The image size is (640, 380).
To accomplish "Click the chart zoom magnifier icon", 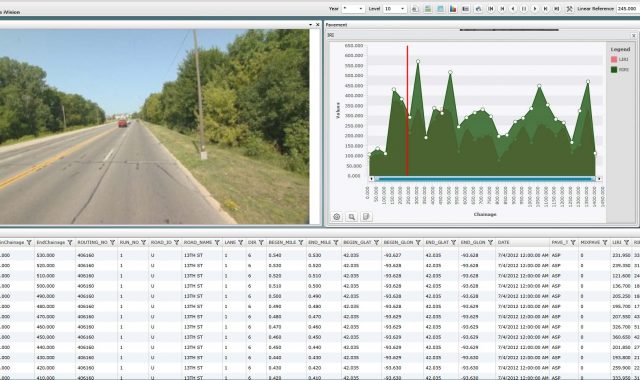I will point(351,217).
